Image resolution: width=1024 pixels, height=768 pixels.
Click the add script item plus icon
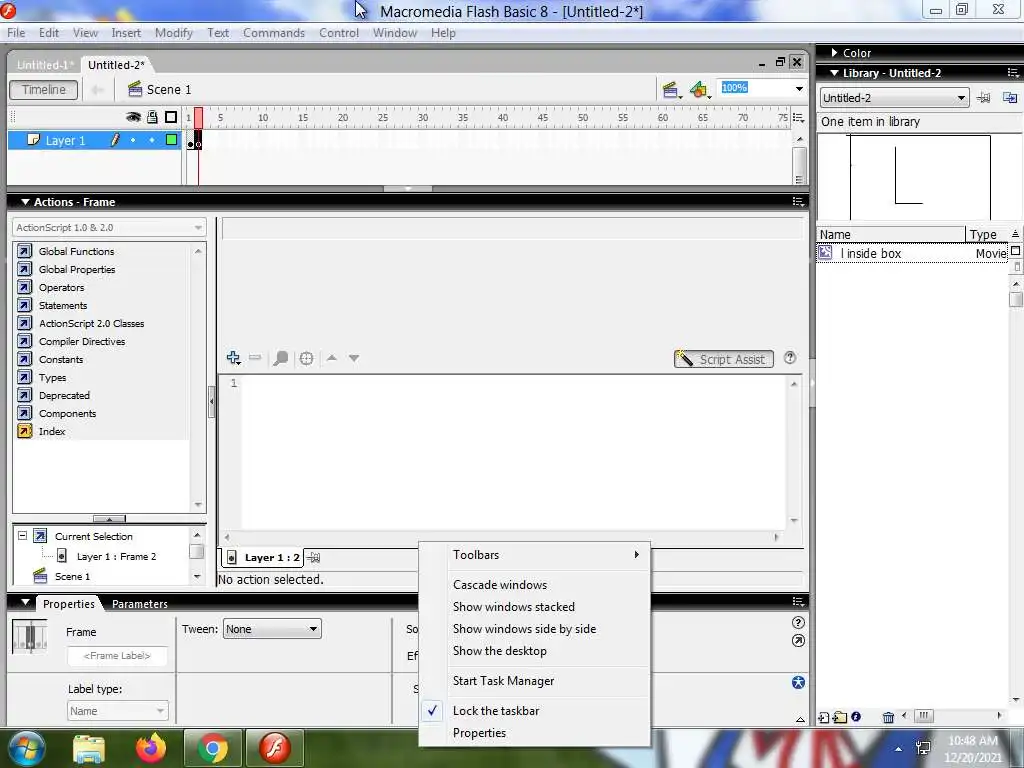pyautogui.click(x=233, y=358)
